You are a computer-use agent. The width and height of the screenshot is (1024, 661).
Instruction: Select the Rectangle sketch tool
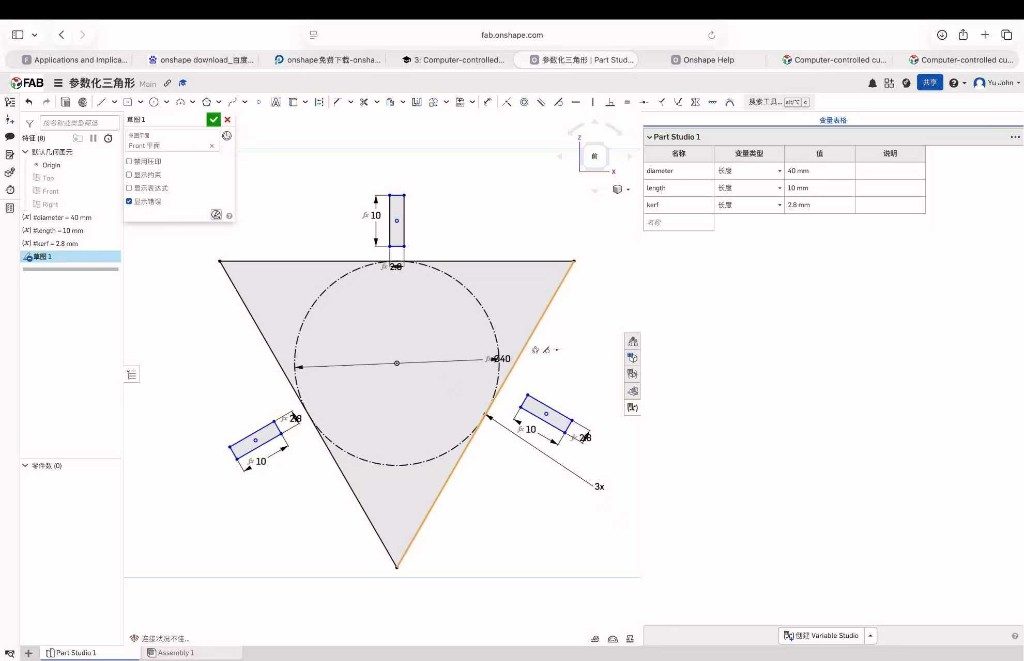(127, 102)
